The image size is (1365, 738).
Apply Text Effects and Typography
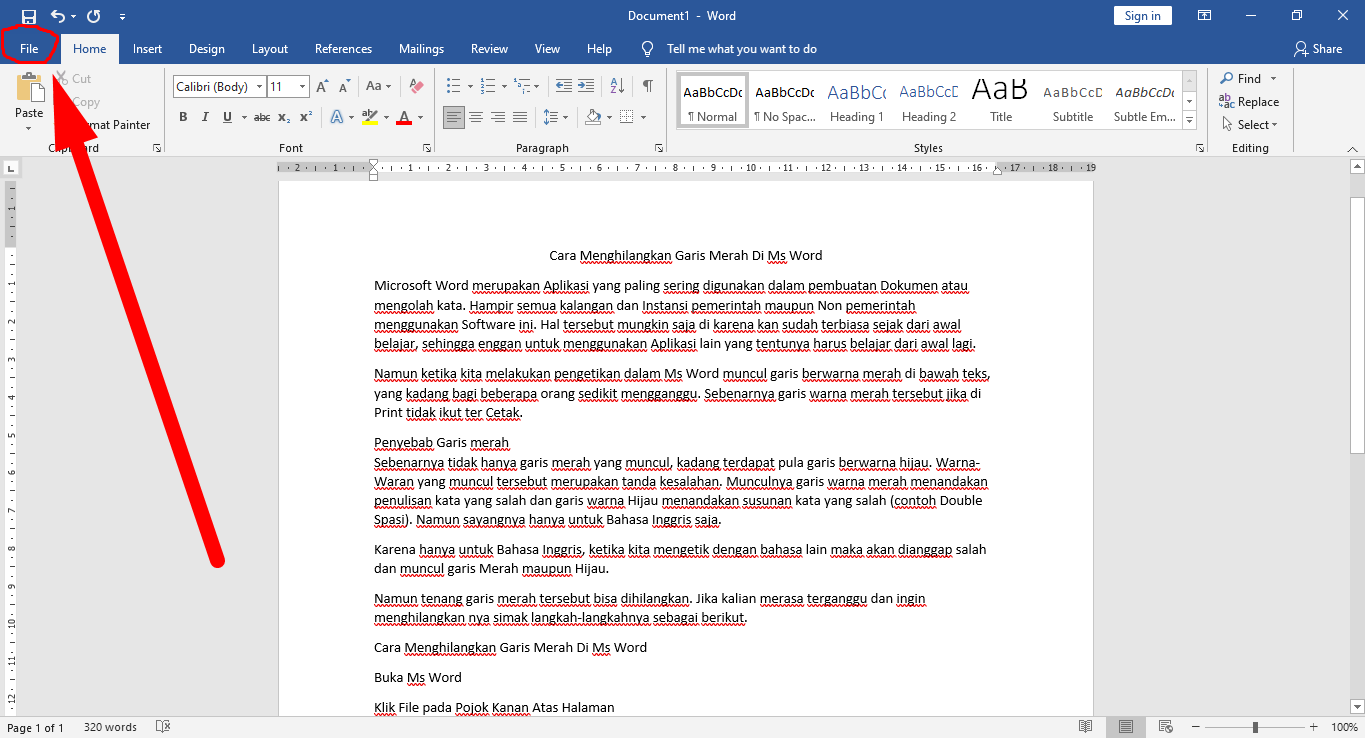(337, 117)
